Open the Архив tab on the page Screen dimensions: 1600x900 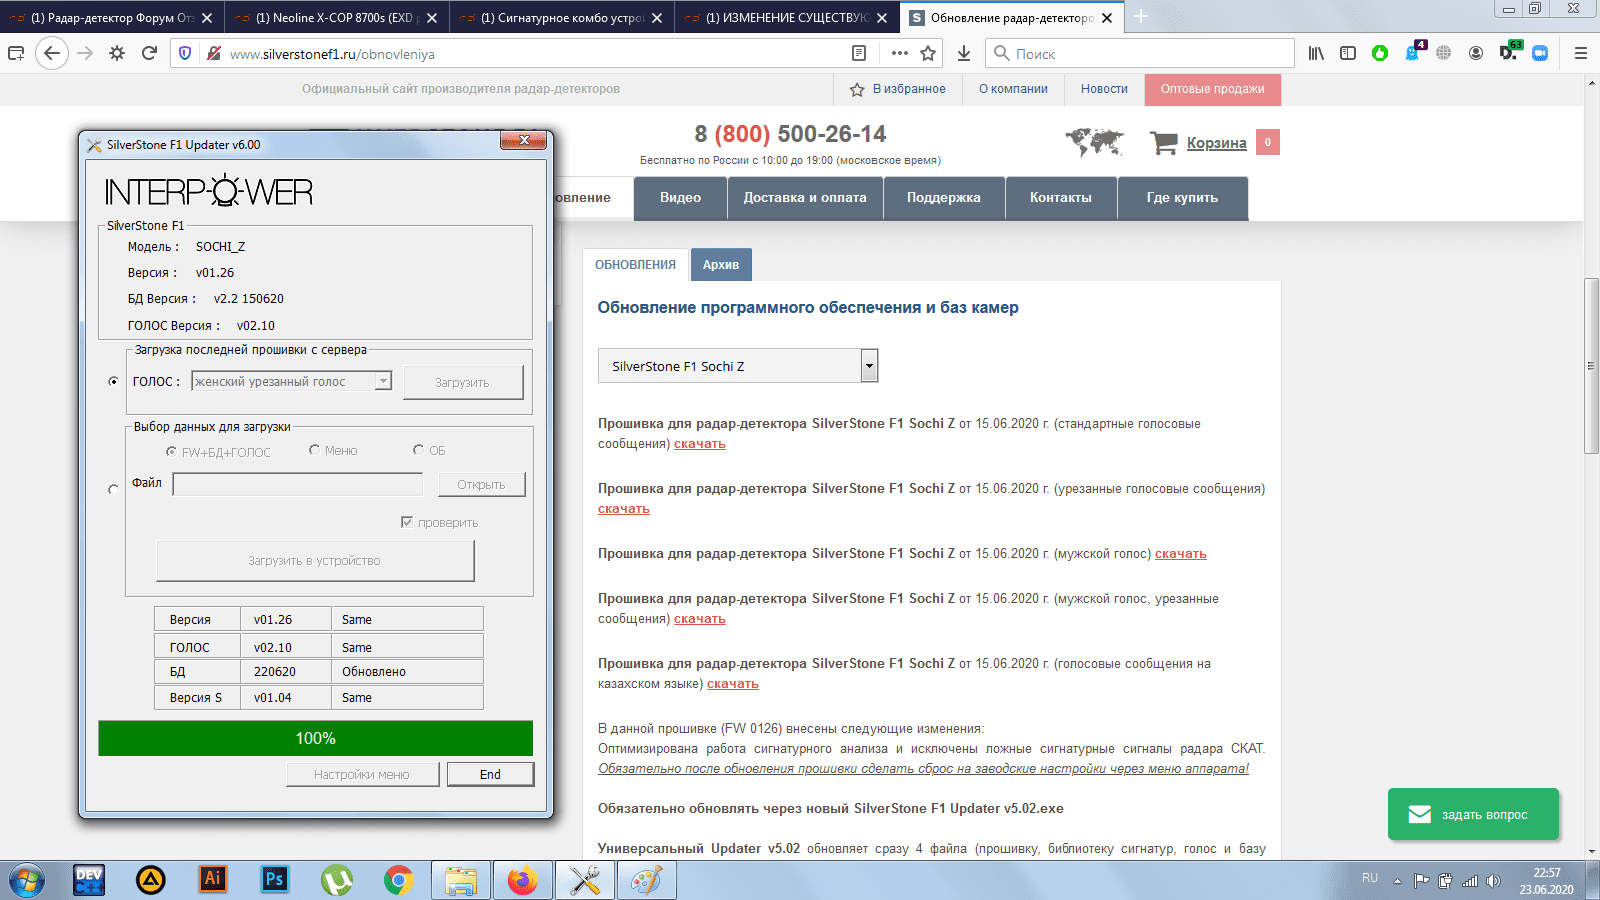pyautogui.click(x=721, y=265)
